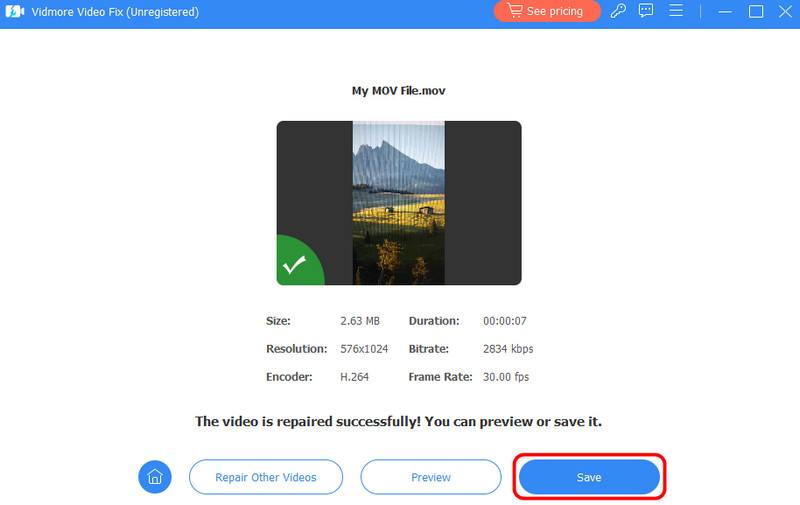The width and height of the screenshot is (800, 505).
Task: Save the repaired video
Action: pyautogui.click(x=589, y=477)
